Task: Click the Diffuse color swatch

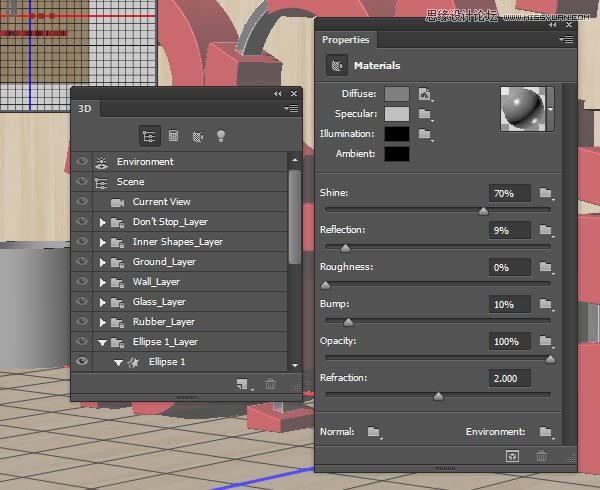Action: [x=397, y=94]
